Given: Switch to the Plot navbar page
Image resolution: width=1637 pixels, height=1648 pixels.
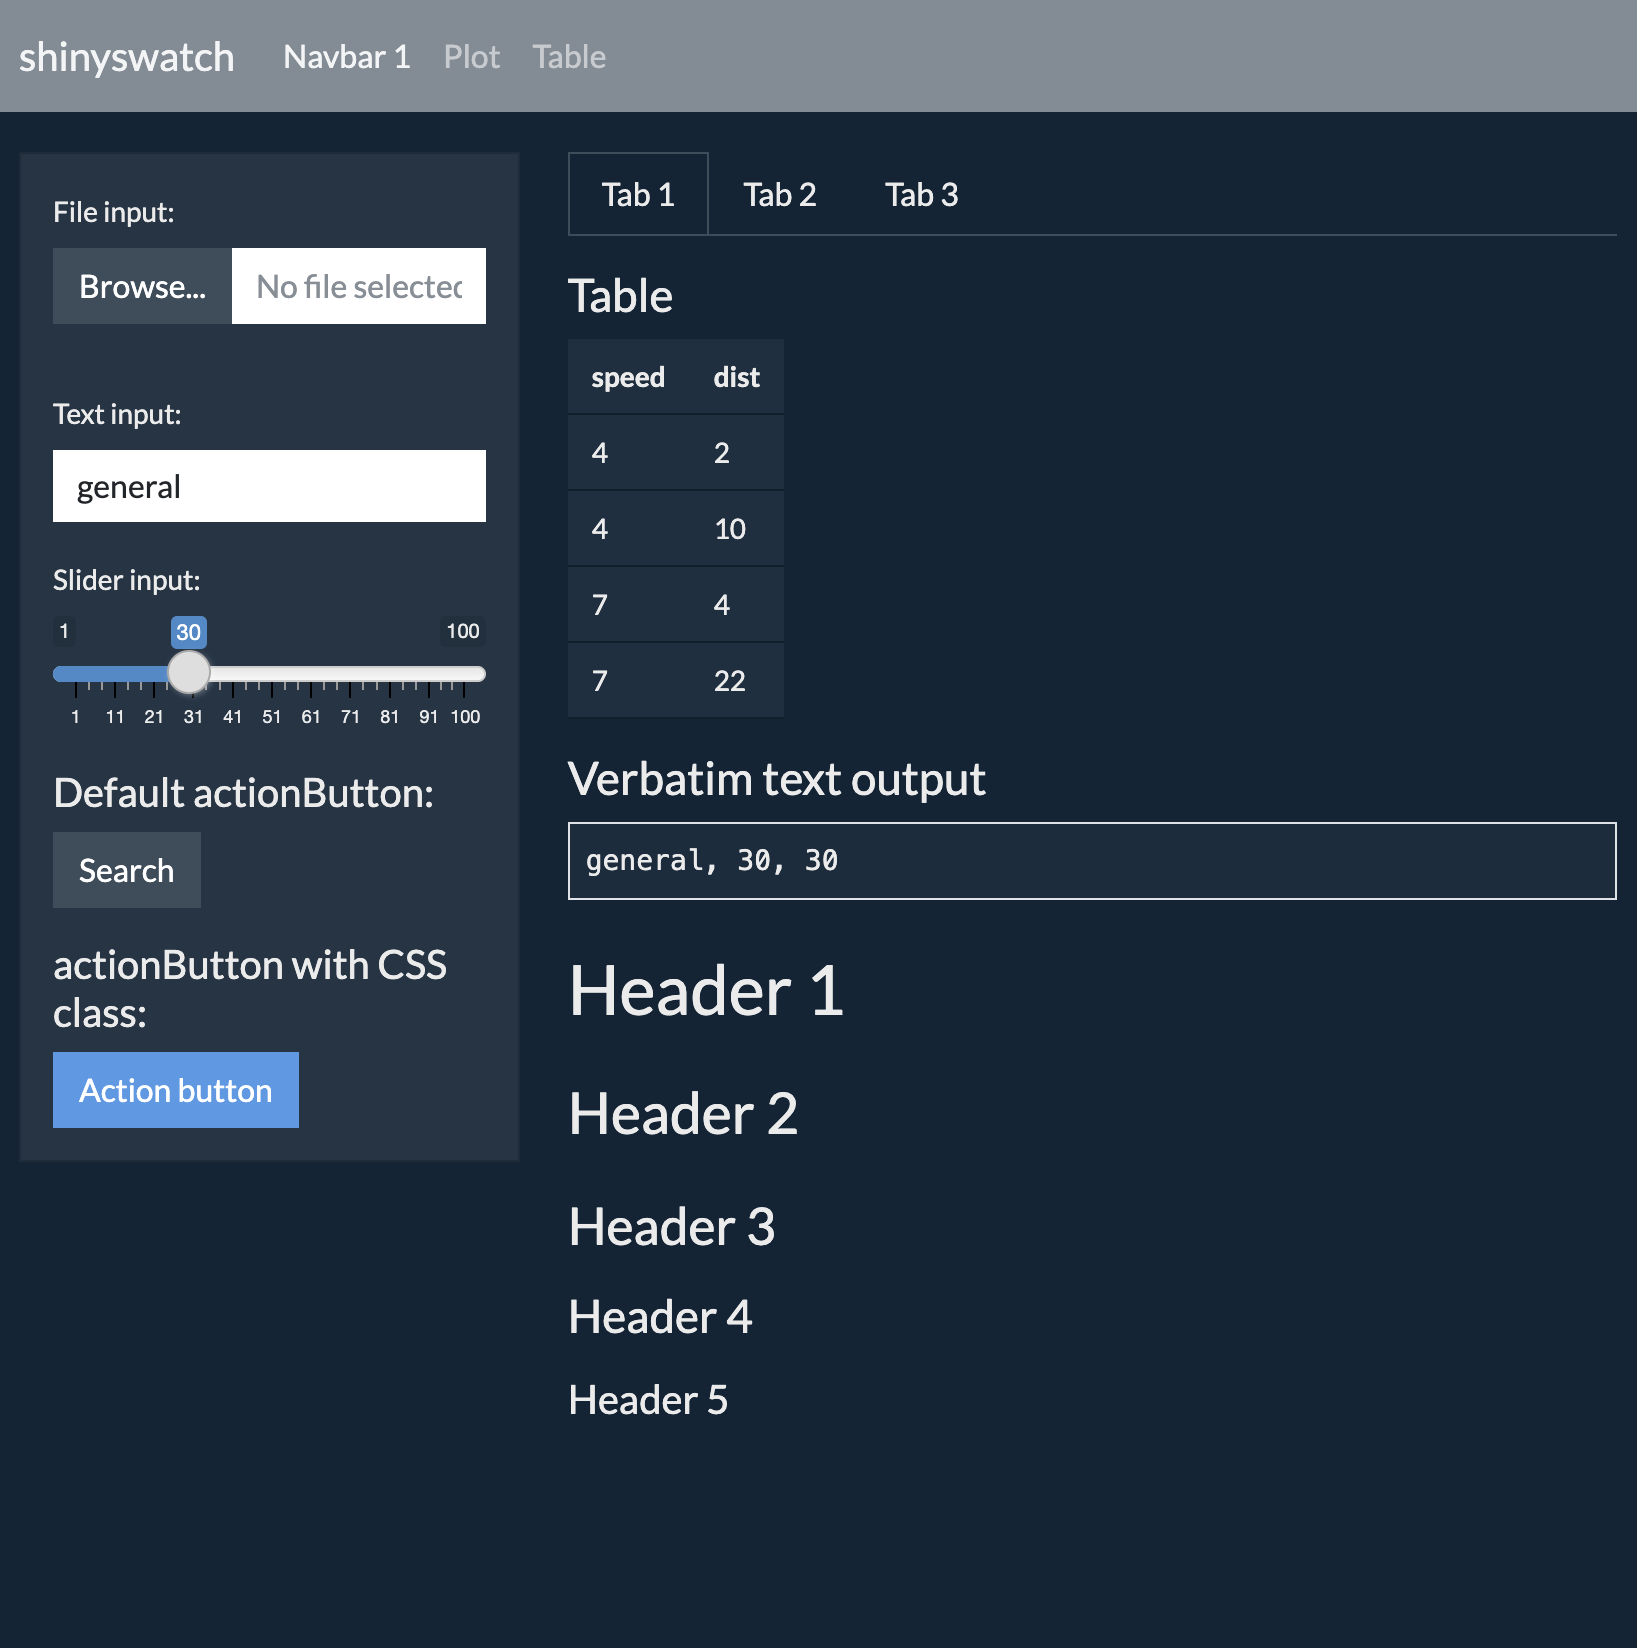Looking at the screenshot, I should (471, 57).
